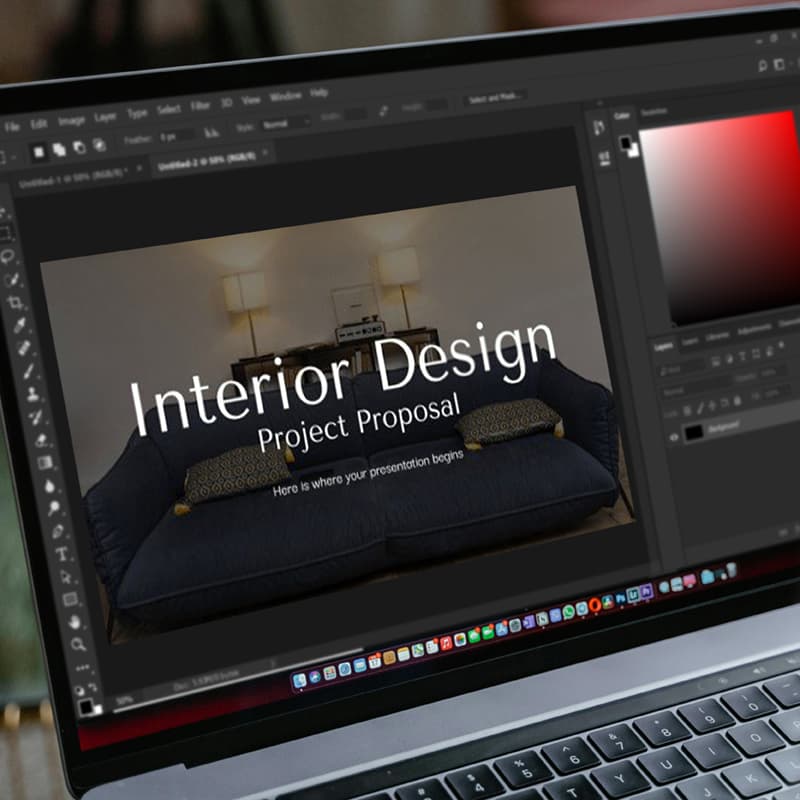Open the Image menu
The image size is (800, 800).
(x=71, y=120)
